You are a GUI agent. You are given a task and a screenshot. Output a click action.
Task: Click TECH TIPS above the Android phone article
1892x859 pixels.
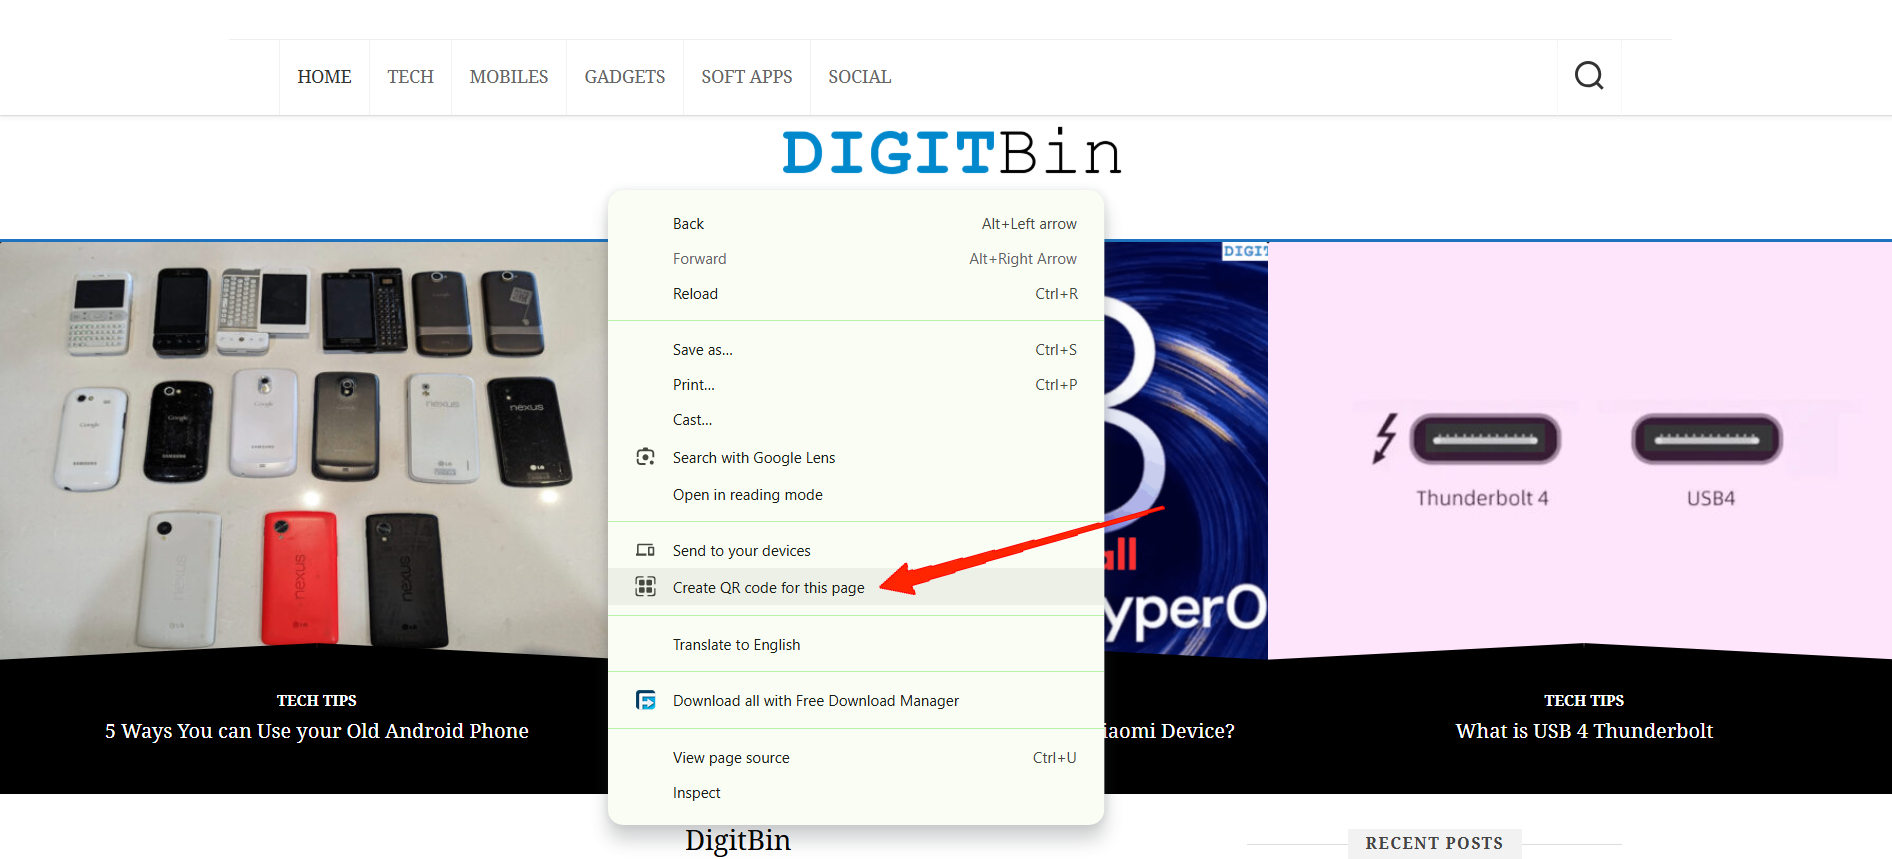(317, 701)
